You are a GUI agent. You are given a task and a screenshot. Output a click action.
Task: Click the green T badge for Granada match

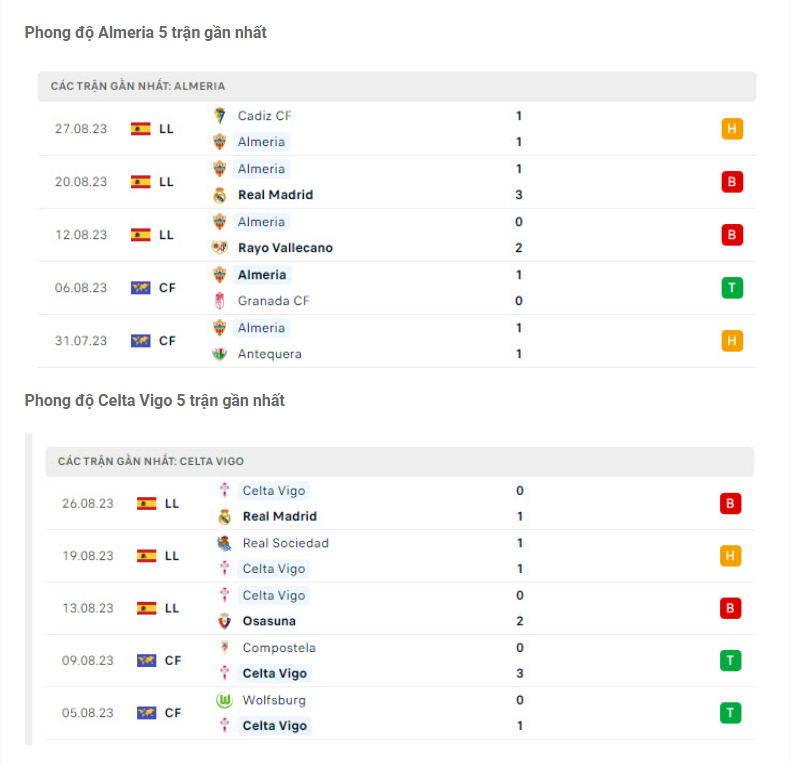732,288
